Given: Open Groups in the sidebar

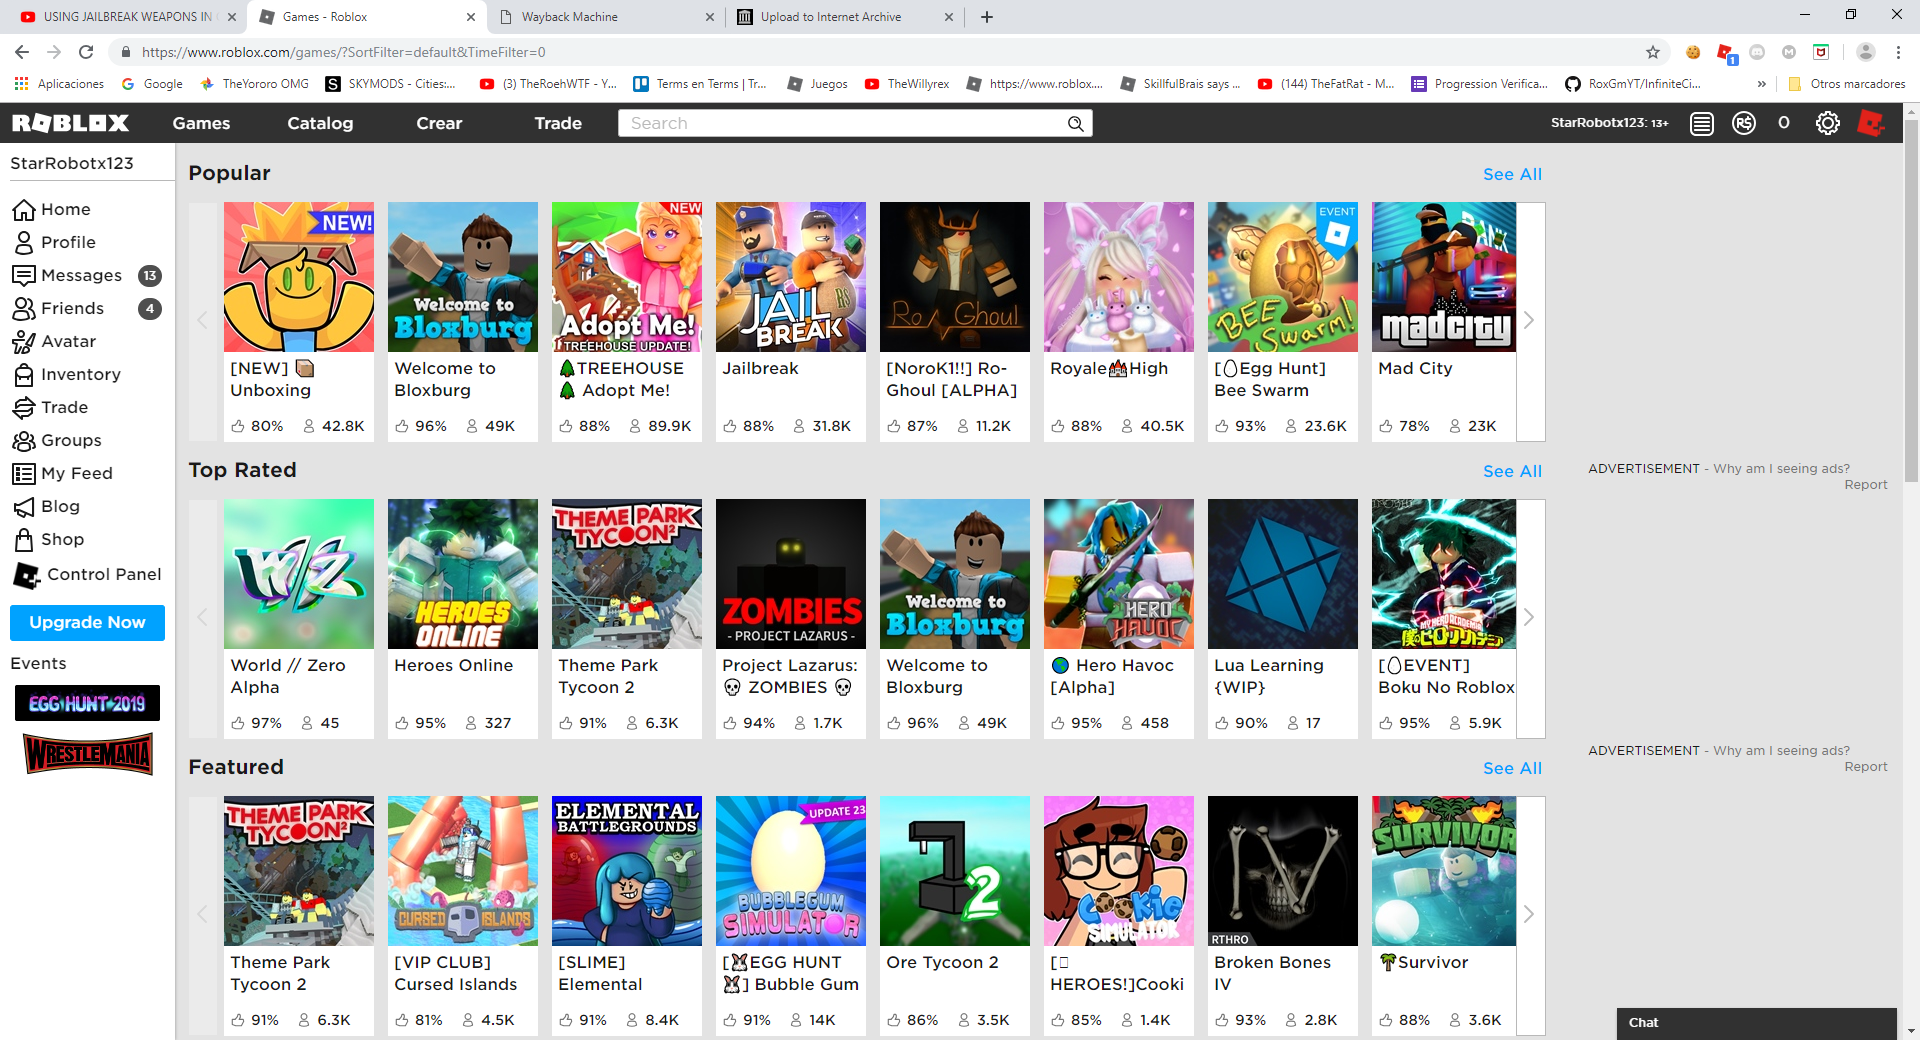Looking at the screenshot, I should (x=57, y=440).
